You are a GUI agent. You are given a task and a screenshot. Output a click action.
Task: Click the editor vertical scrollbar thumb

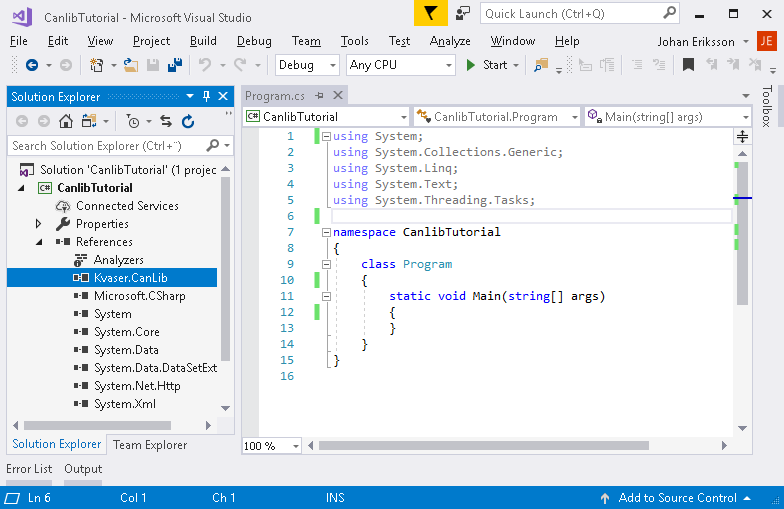[x=742, y=232]
